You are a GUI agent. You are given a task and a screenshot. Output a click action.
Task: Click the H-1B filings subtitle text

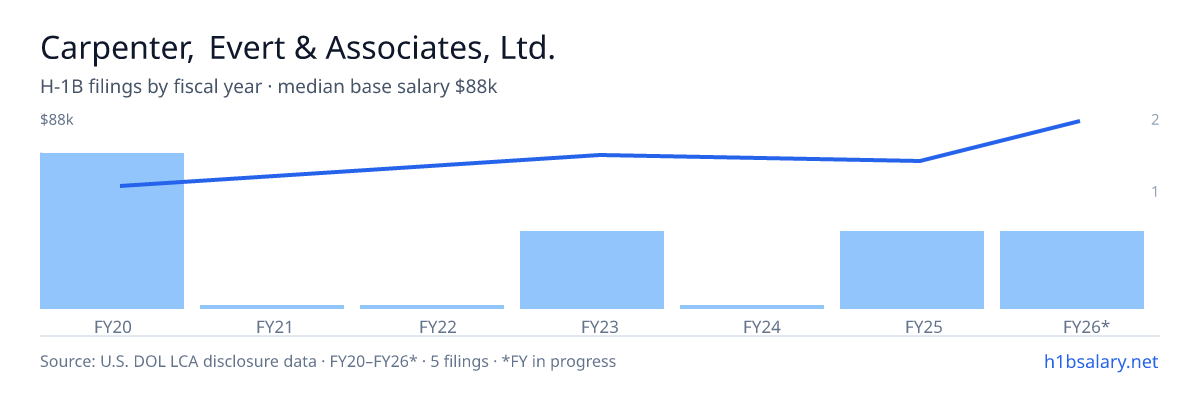pos(269,87)
